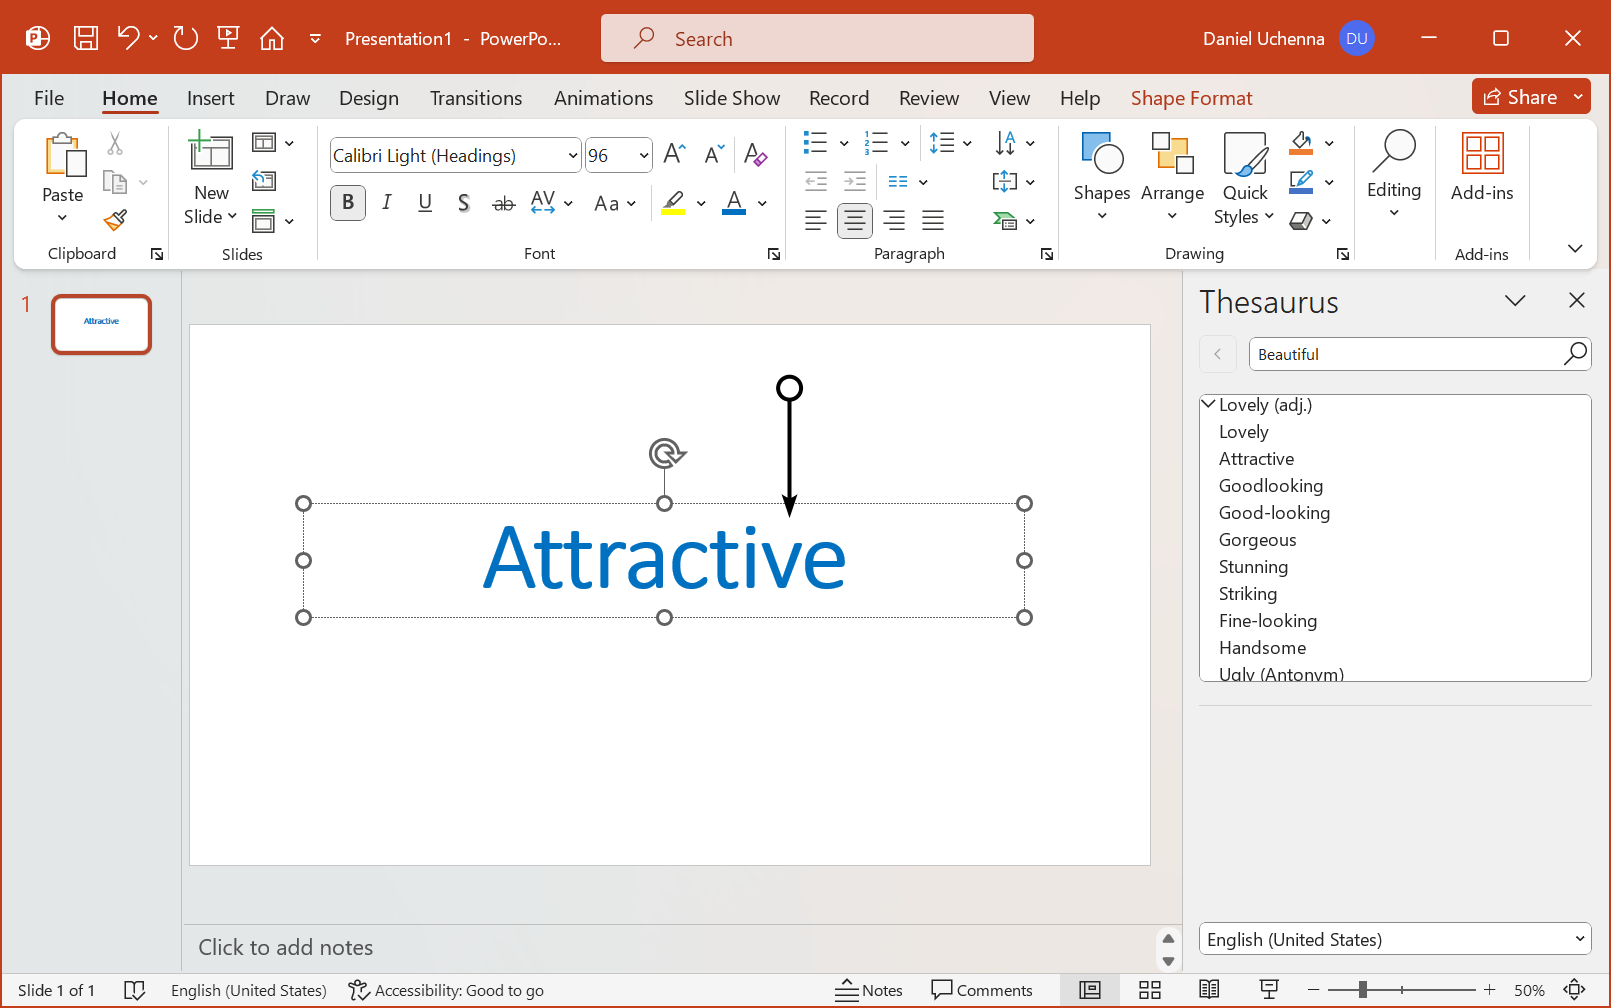The image size is (1611, 1008).
Task: Start slide show from status bar
Action: (x=1269, y=990)
